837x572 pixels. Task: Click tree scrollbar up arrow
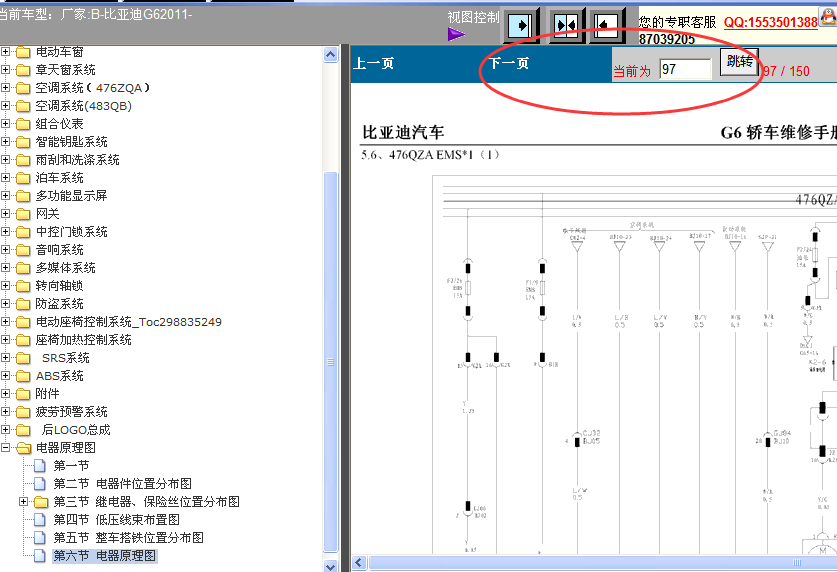click(330, 55)
